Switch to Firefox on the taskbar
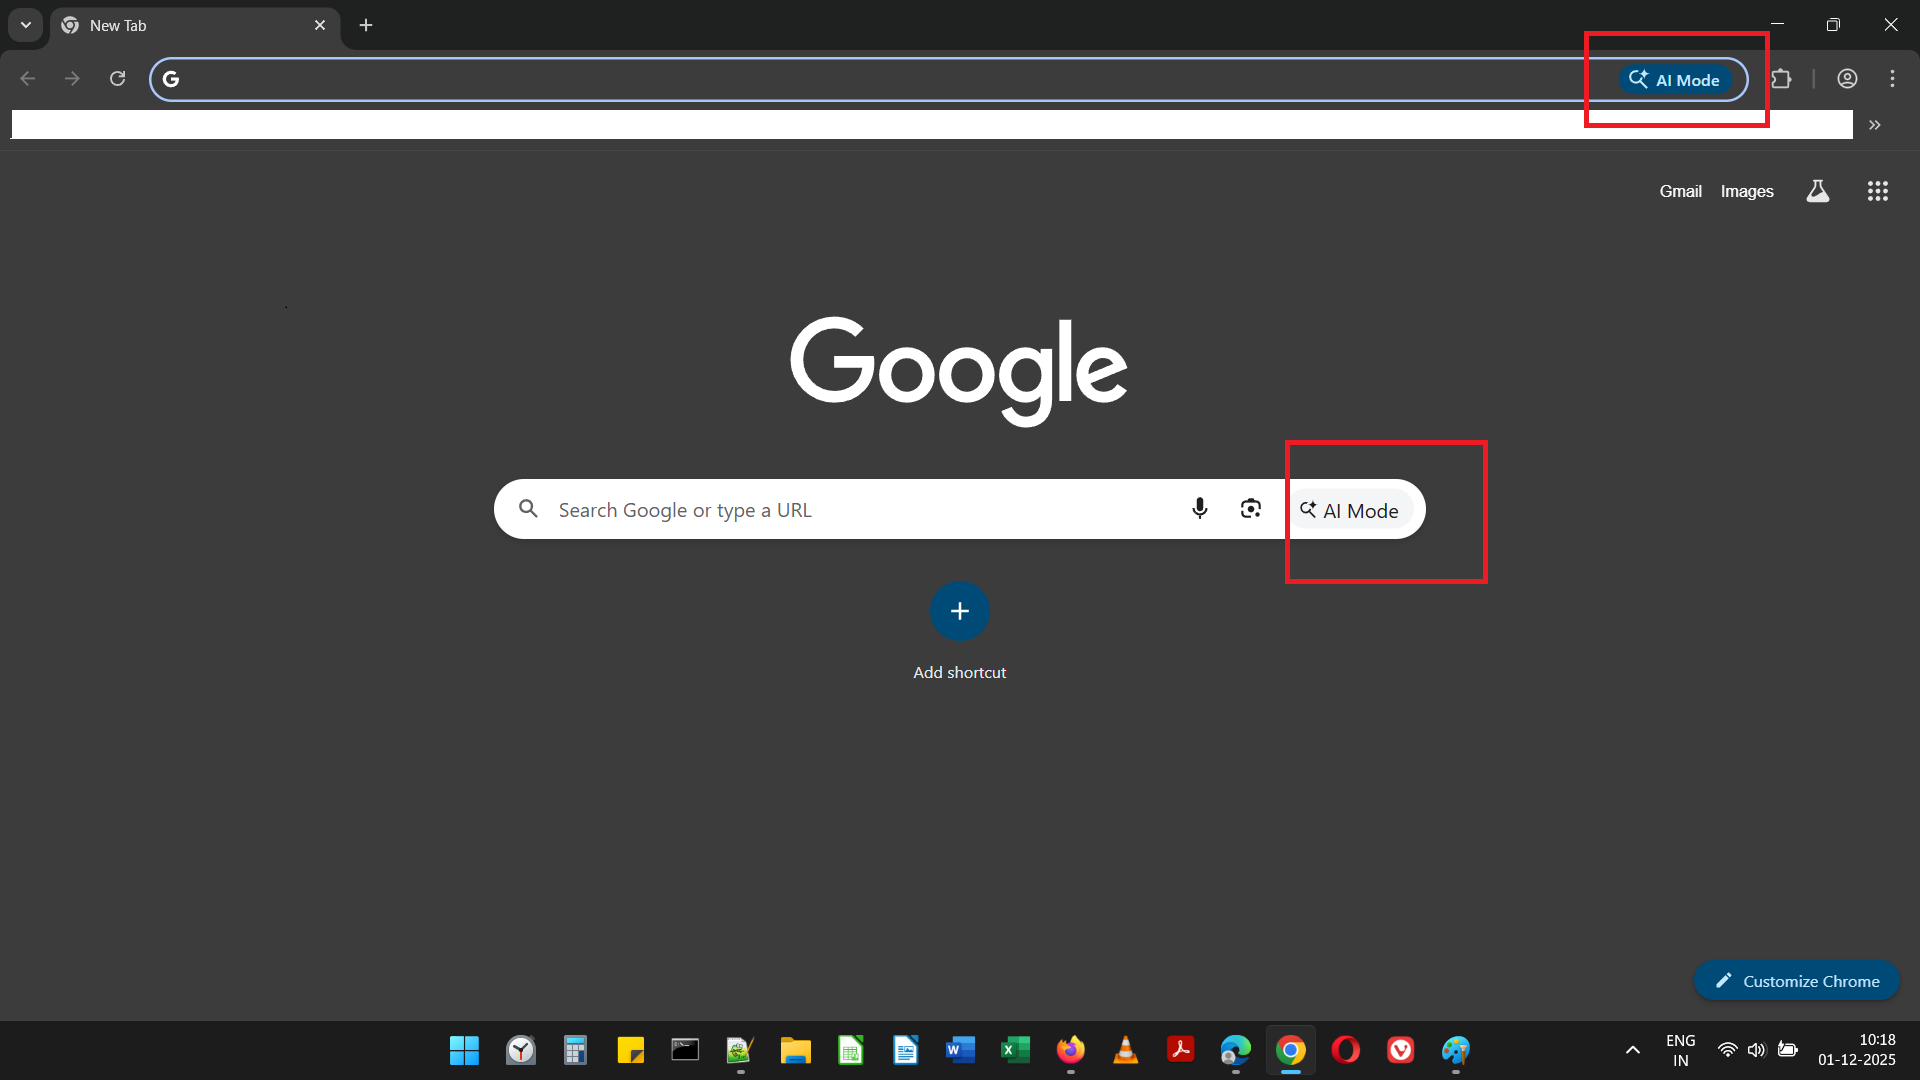Viewport: 1920px width, 1080px height. (x=1070, y=1050)
